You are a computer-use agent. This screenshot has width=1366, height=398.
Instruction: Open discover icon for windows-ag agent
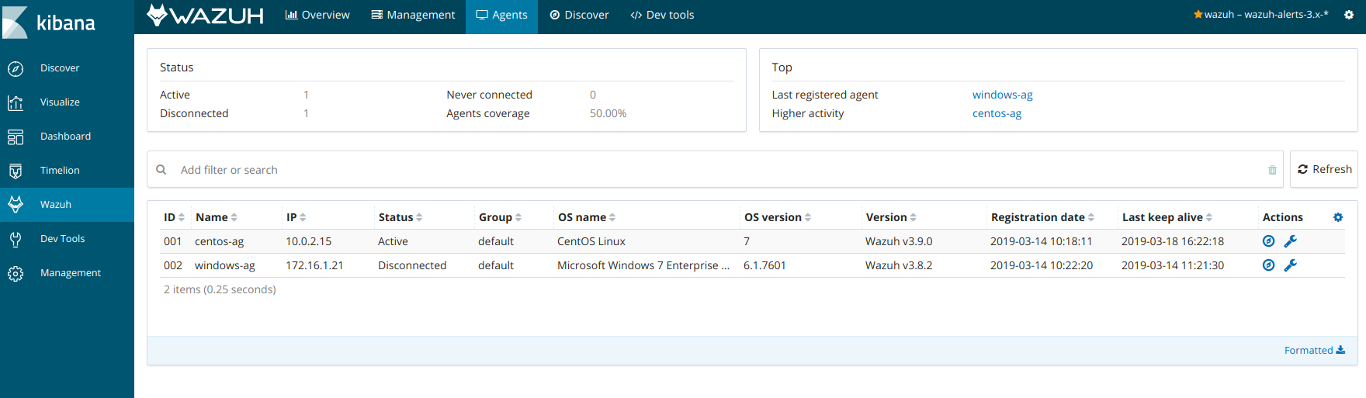pyautogui.click(x=1269, y=265)
